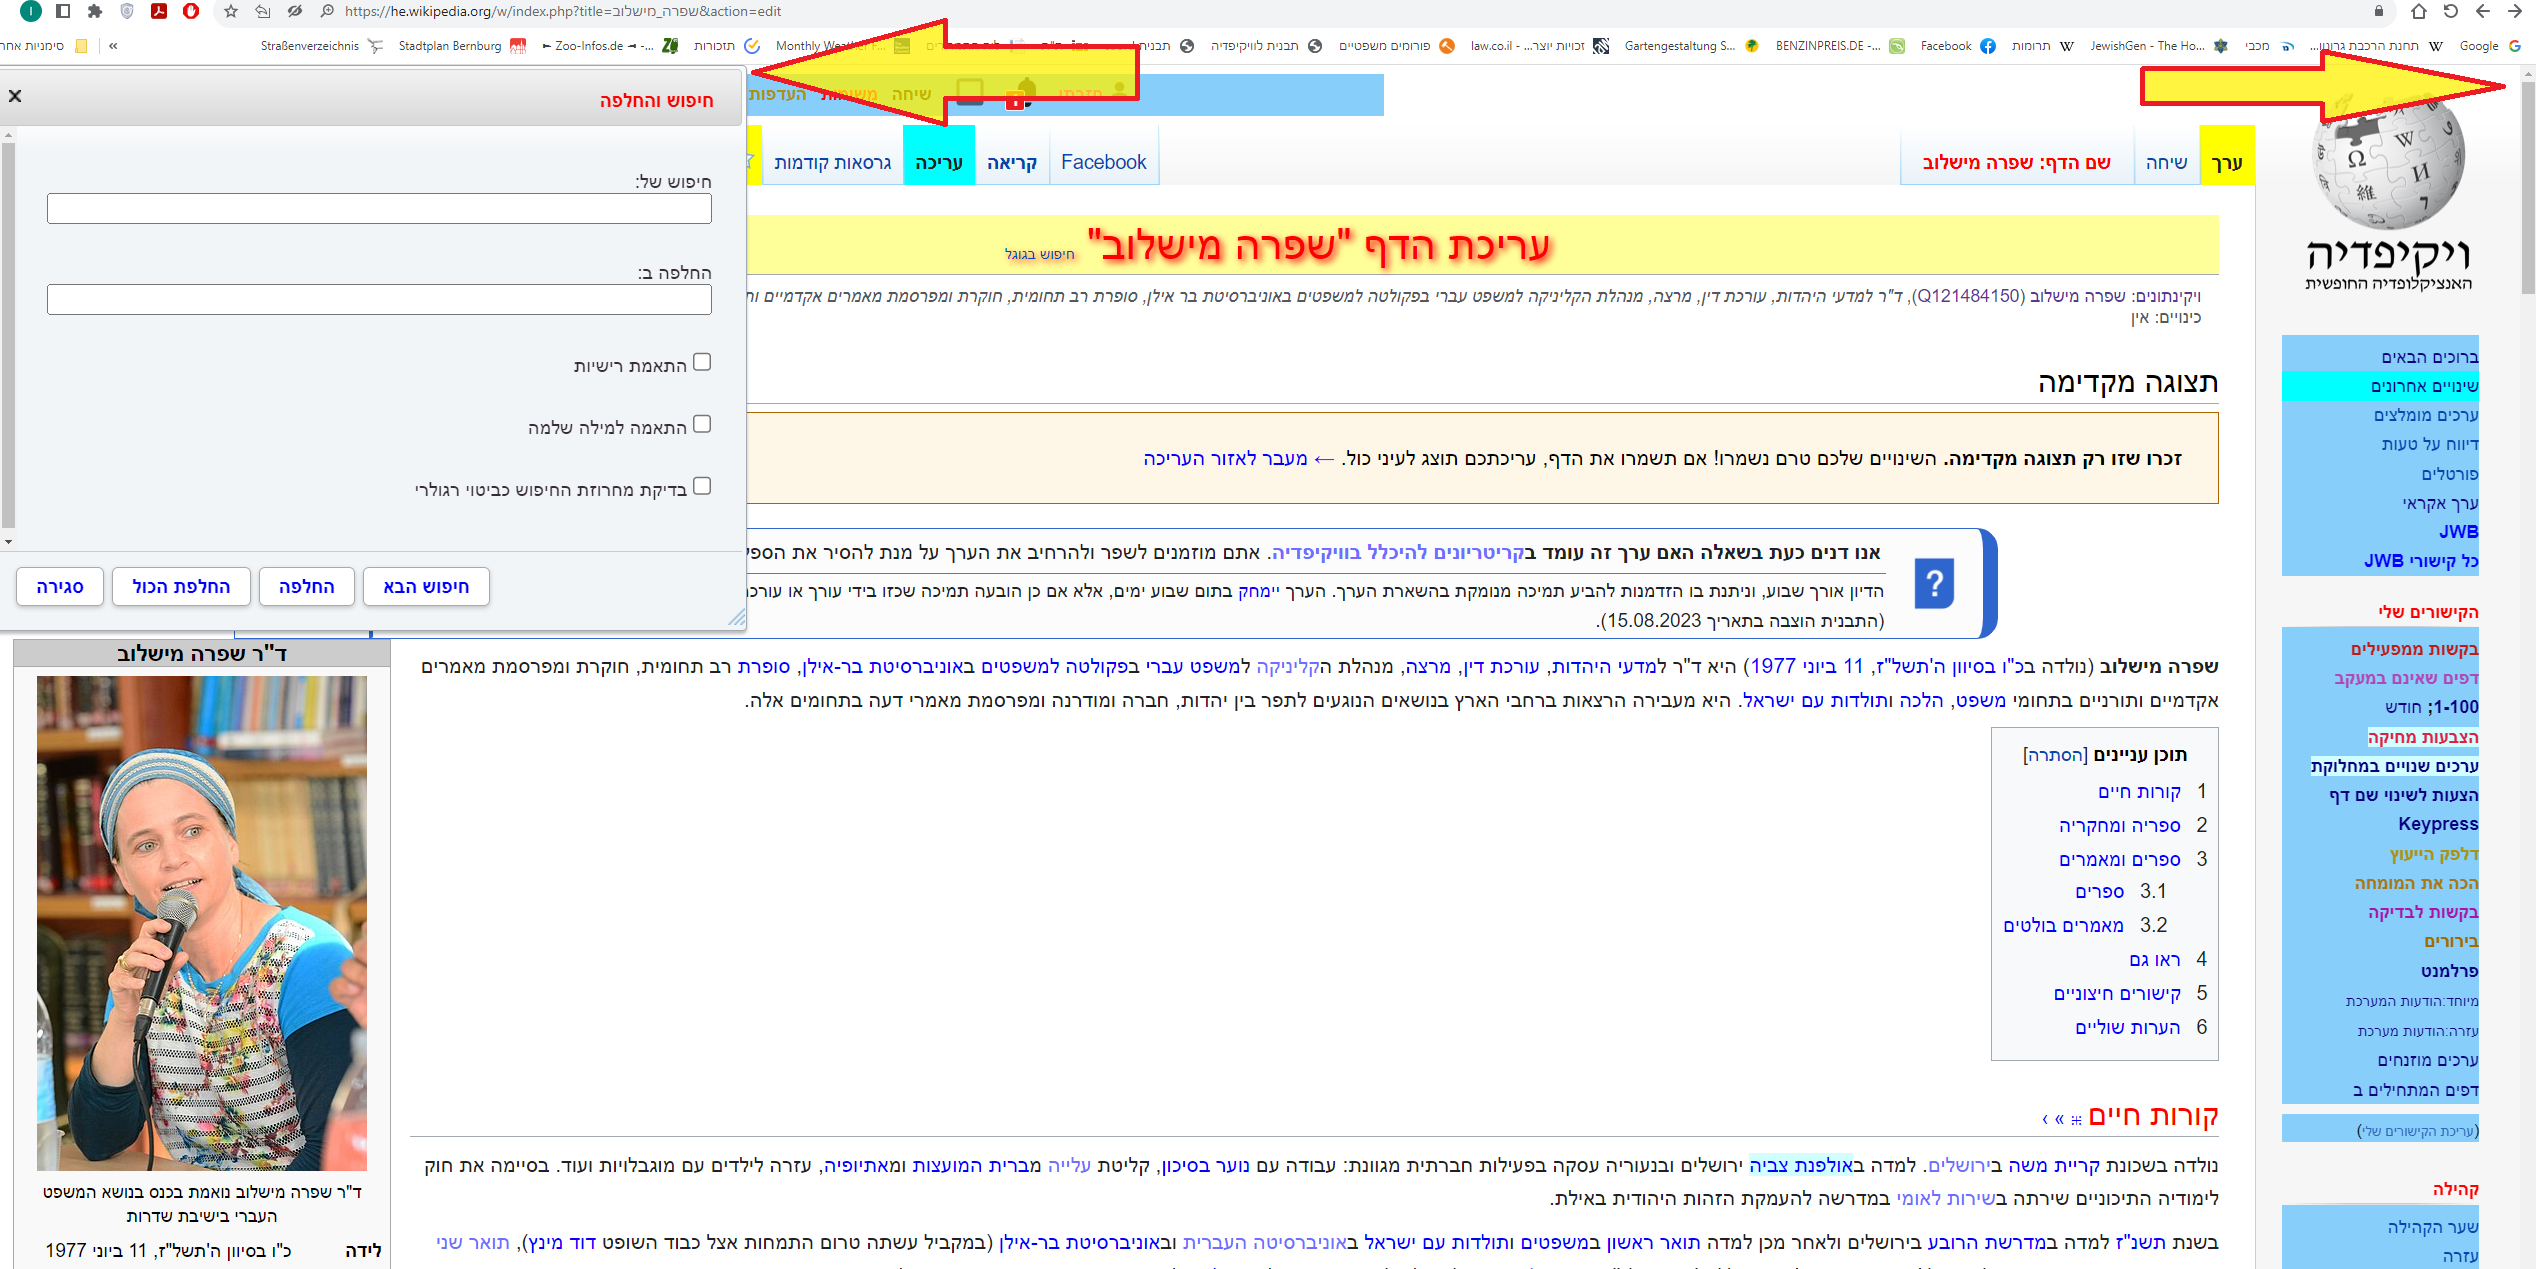This screenshot has height=1269, width=2536.
Task: Enable the התאמת רישיות checkbox
Action: coord(702,362)
